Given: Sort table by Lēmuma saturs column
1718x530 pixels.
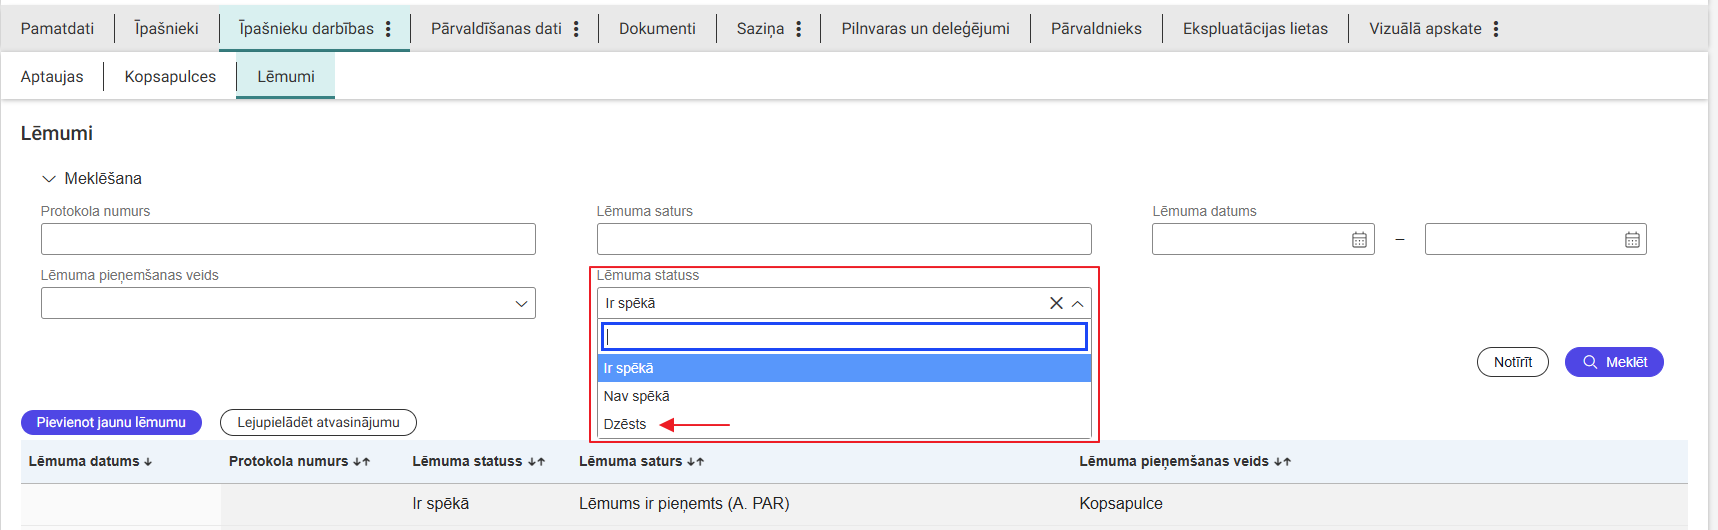Looking at the screenshot, I should (x=696, y=462).
